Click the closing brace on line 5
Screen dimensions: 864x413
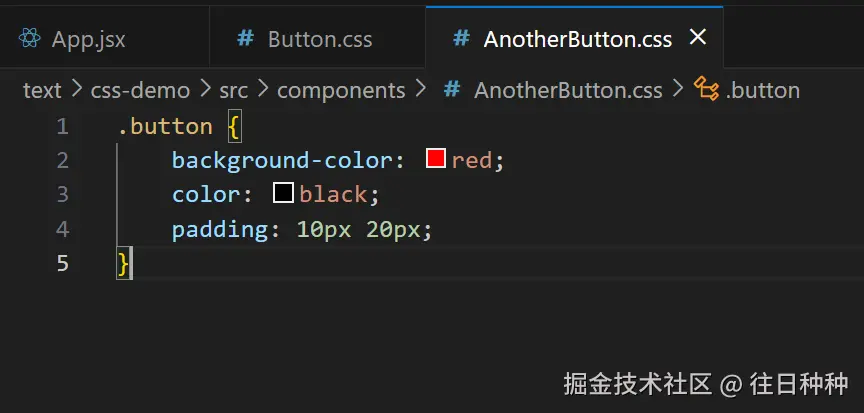pyautogui.click(x=123, y=263)
